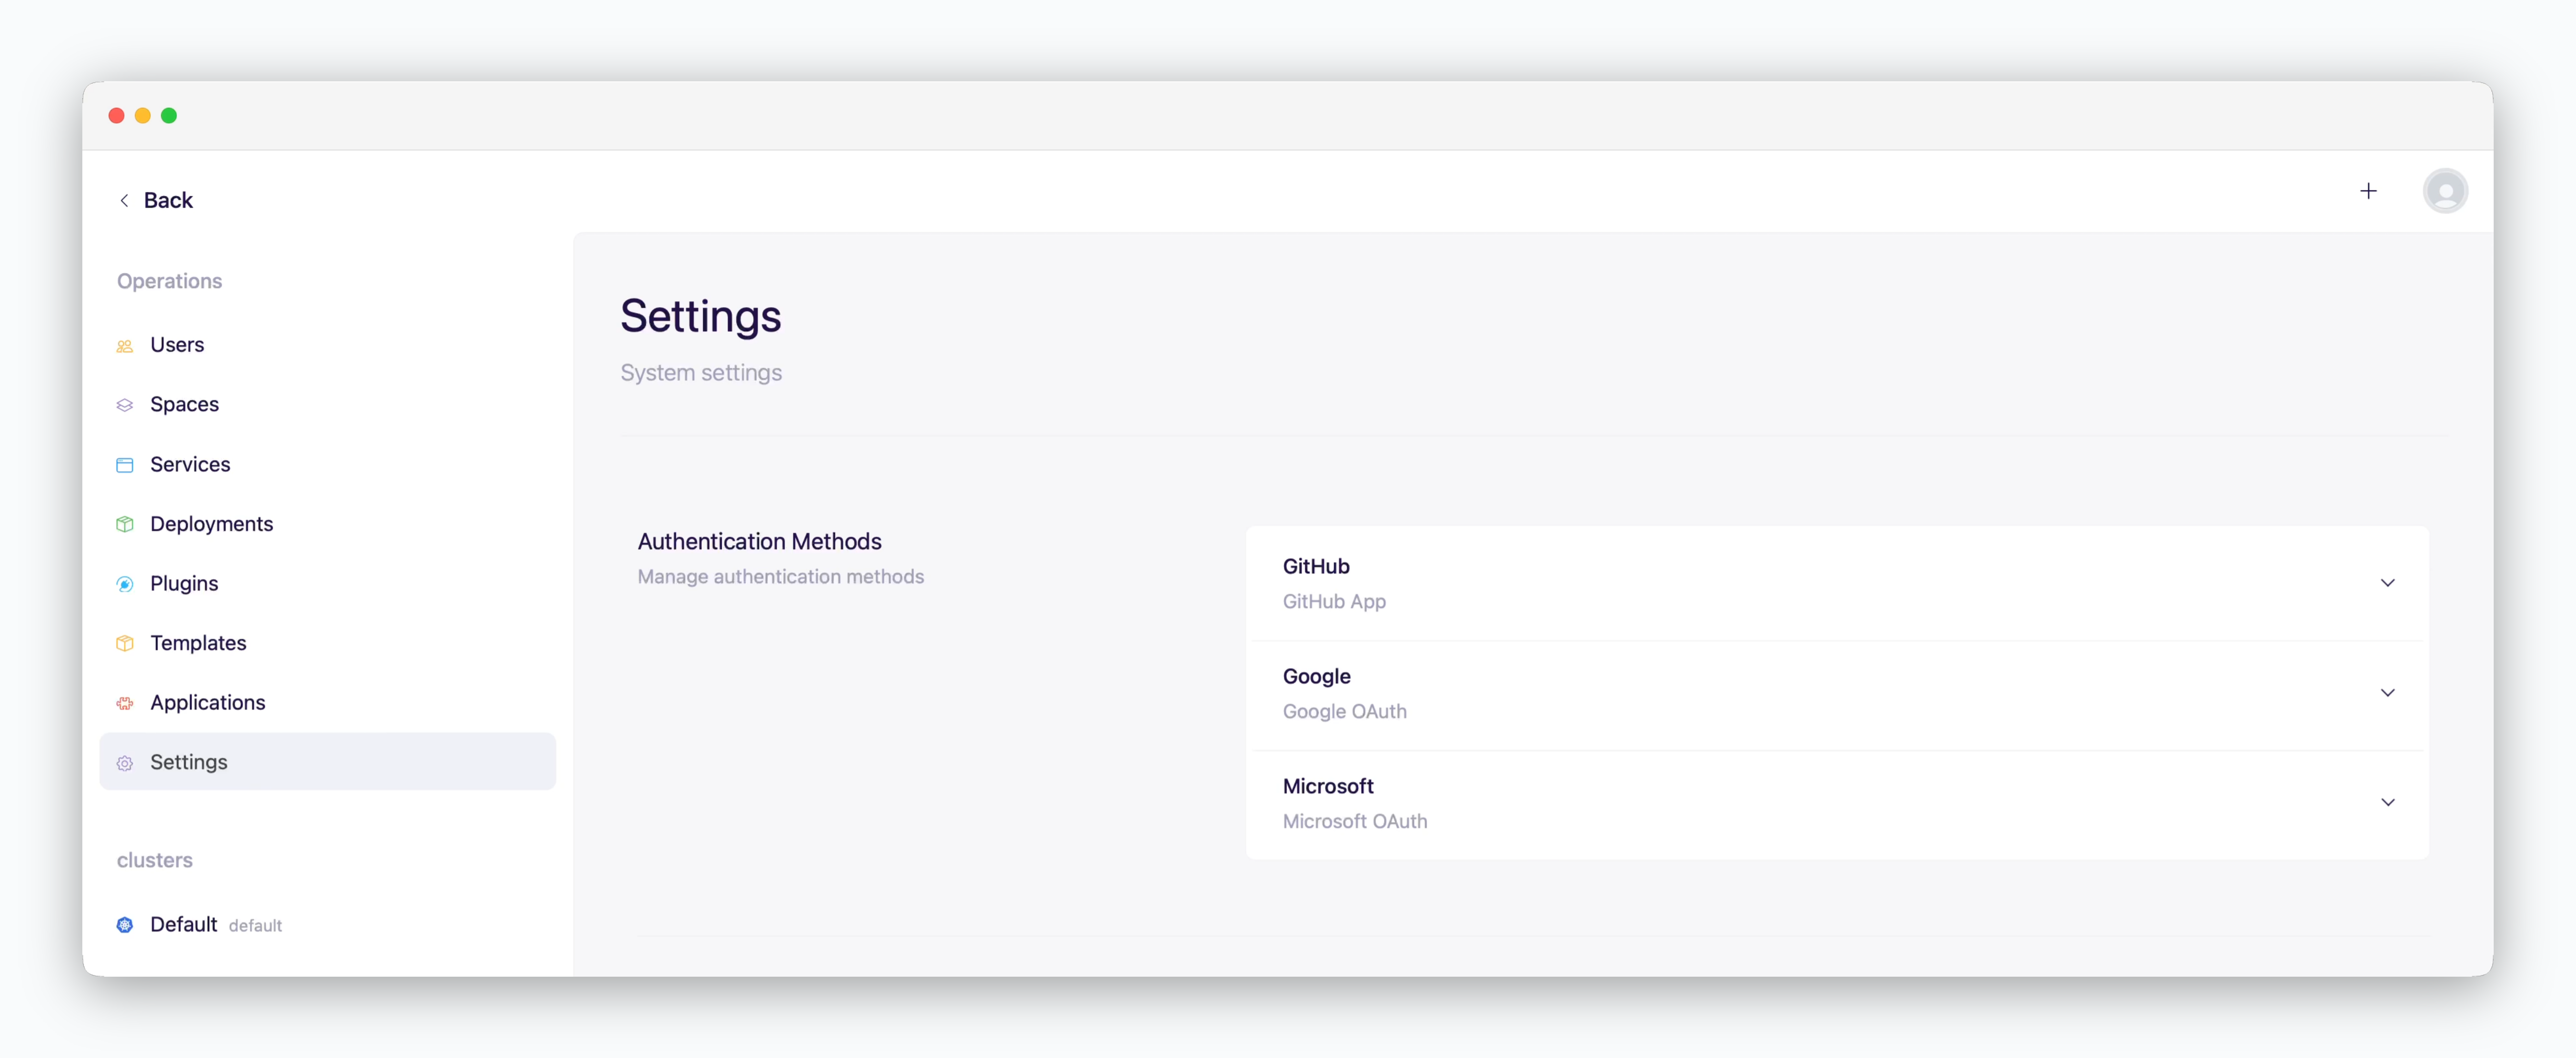Click the Google OAuth subtitle text
Image resolution: width=2576 pixels, height=1058 pixels.
click(1344, 712)
